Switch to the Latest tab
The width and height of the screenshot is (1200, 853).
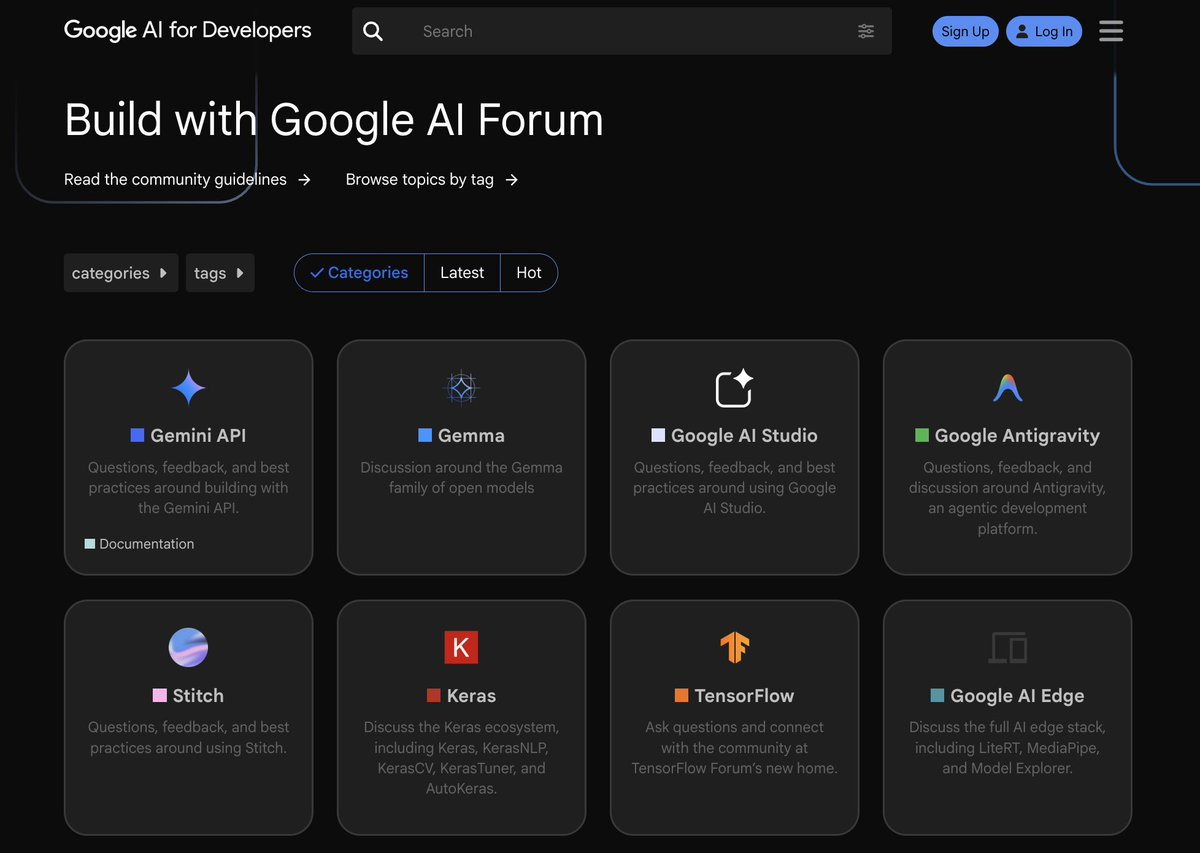point(462,273)
